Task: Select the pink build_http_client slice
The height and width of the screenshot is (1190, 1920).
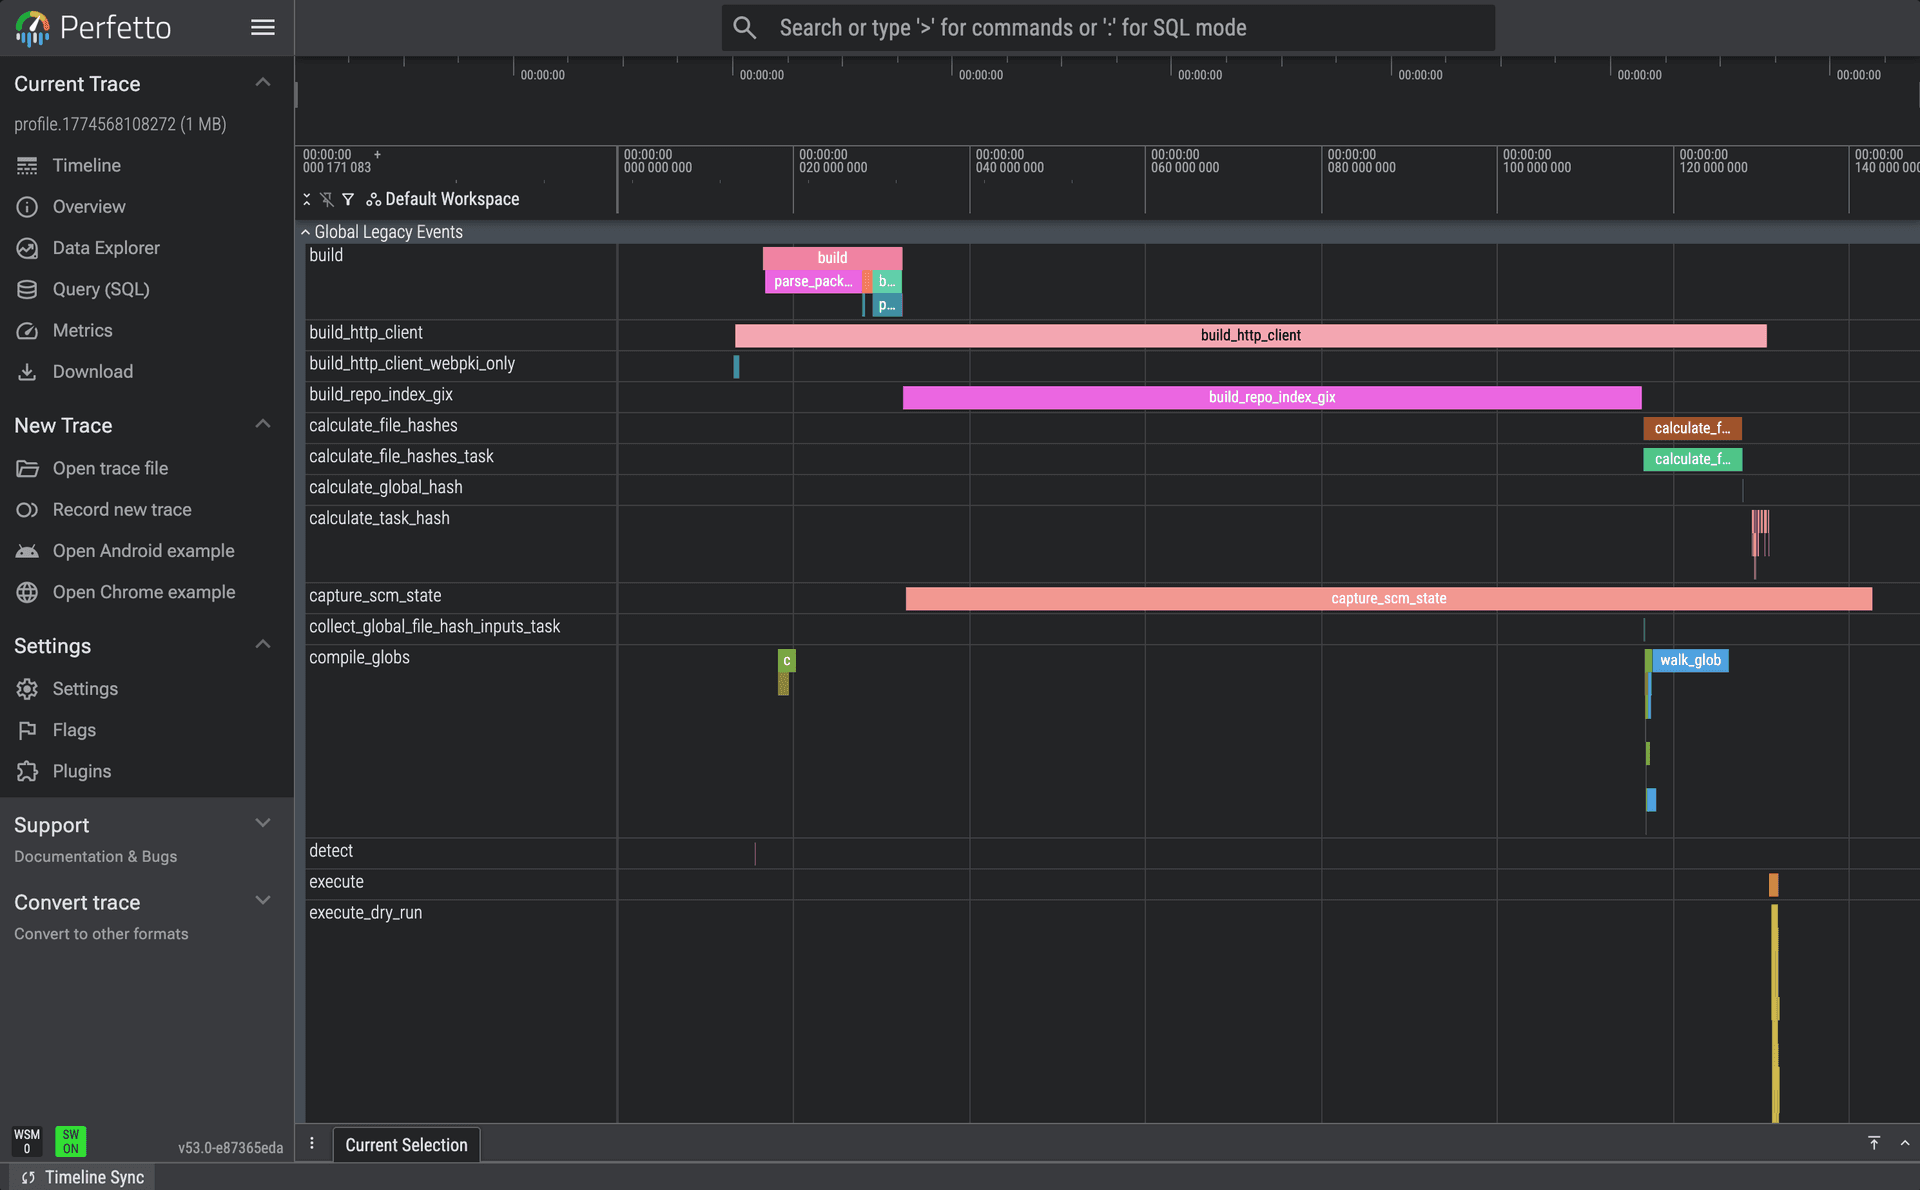Action: tap(1250, 336)
